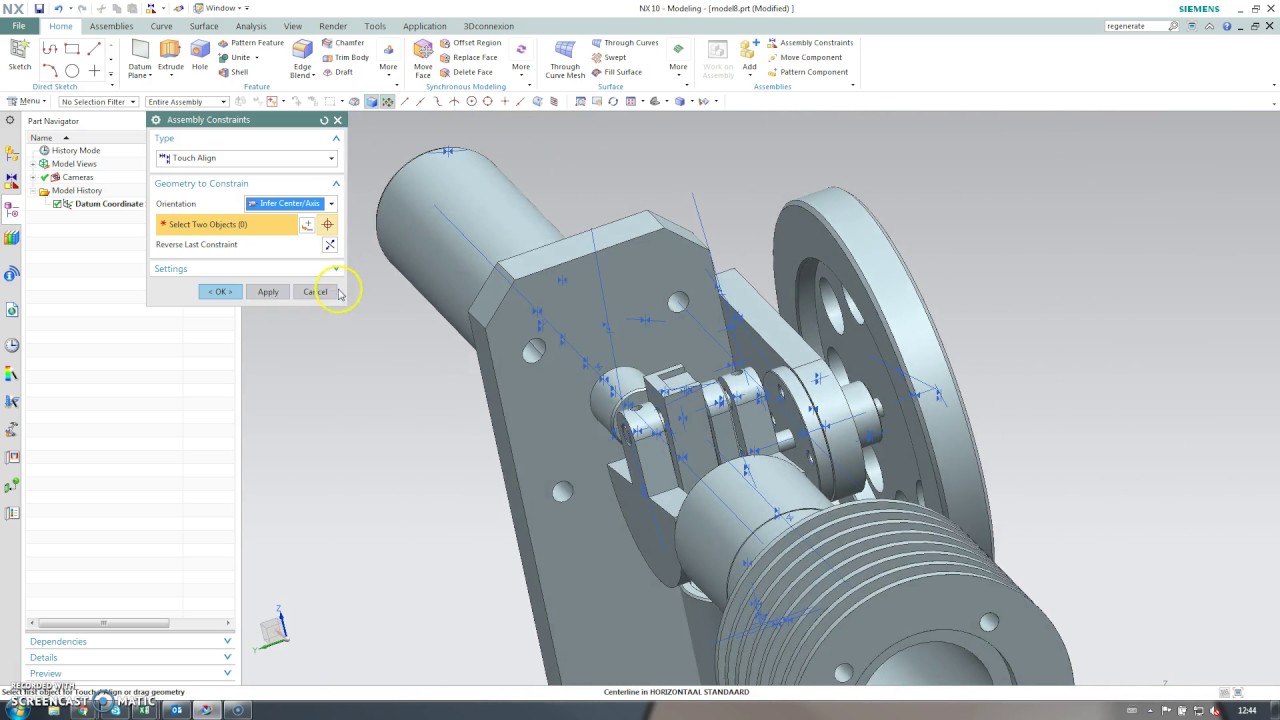Select the Swept surface command
This screenshot has height=720, width=1280.
click(x=608, y=57)
